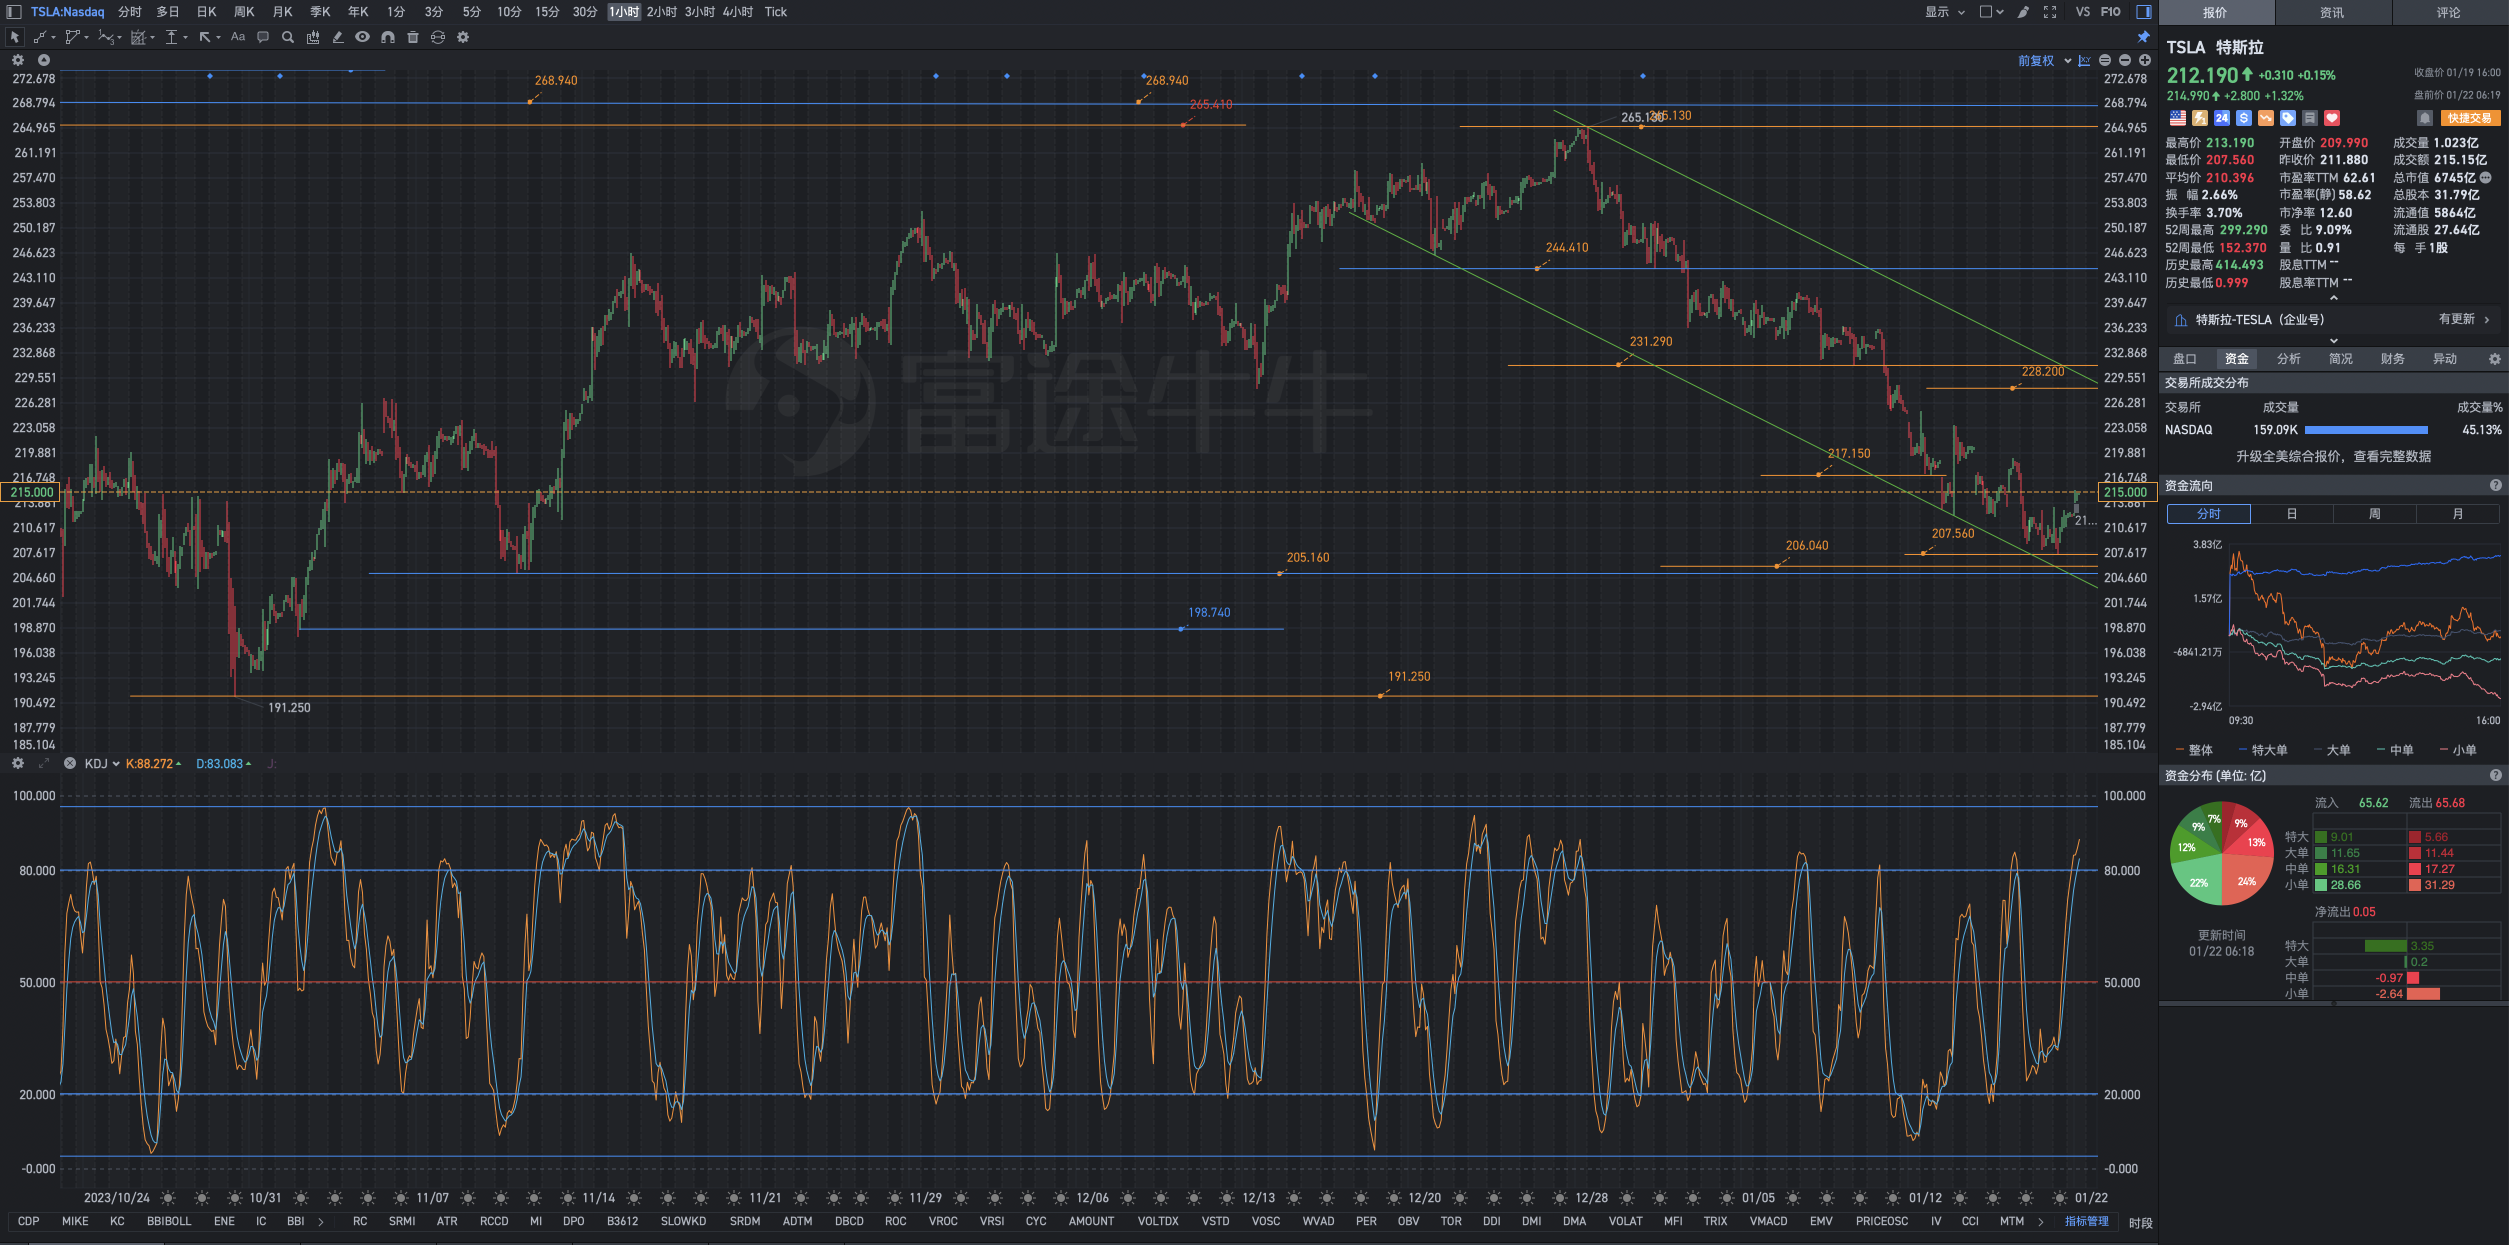Viewport: 2509px width, 1245px height.
Task: Open drawing toolbar settings gear
Action: click(x=463, y=37)
